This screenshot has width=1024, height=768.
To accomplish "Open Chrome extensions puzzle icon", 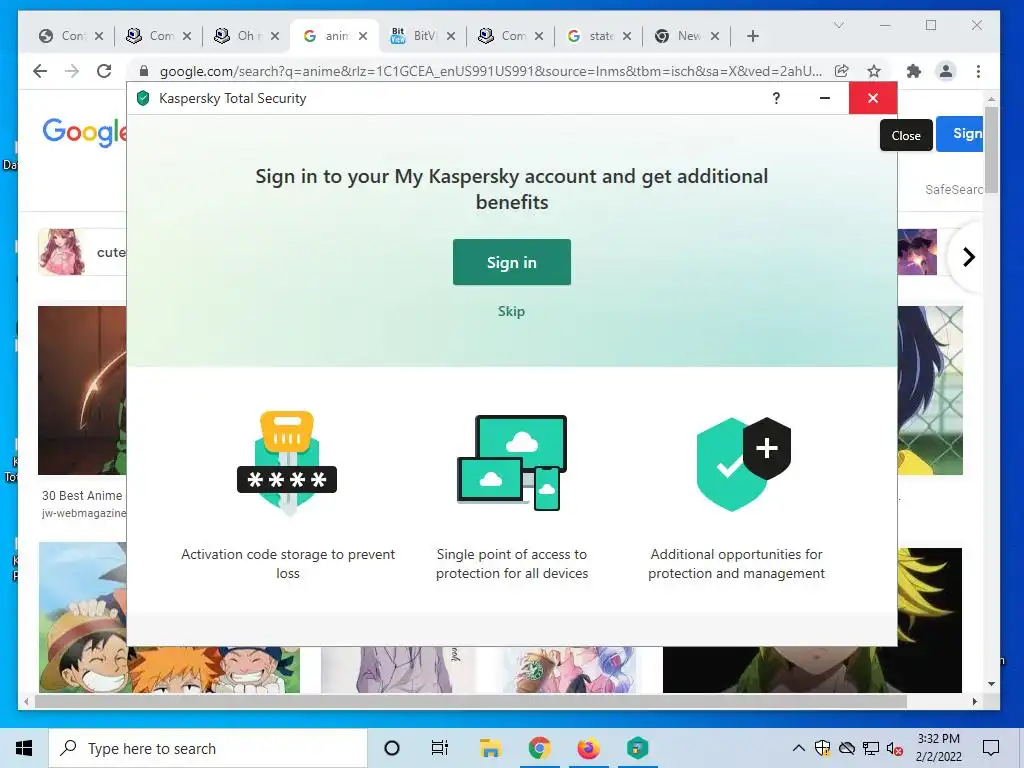I will 914,71.
